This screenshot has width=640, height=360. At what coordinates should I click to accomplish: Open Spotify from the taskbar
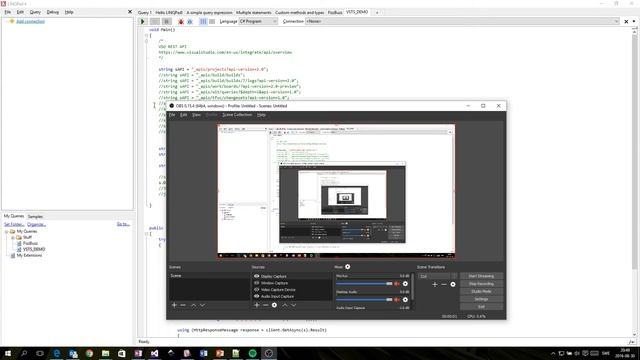(x=252, y=353)
